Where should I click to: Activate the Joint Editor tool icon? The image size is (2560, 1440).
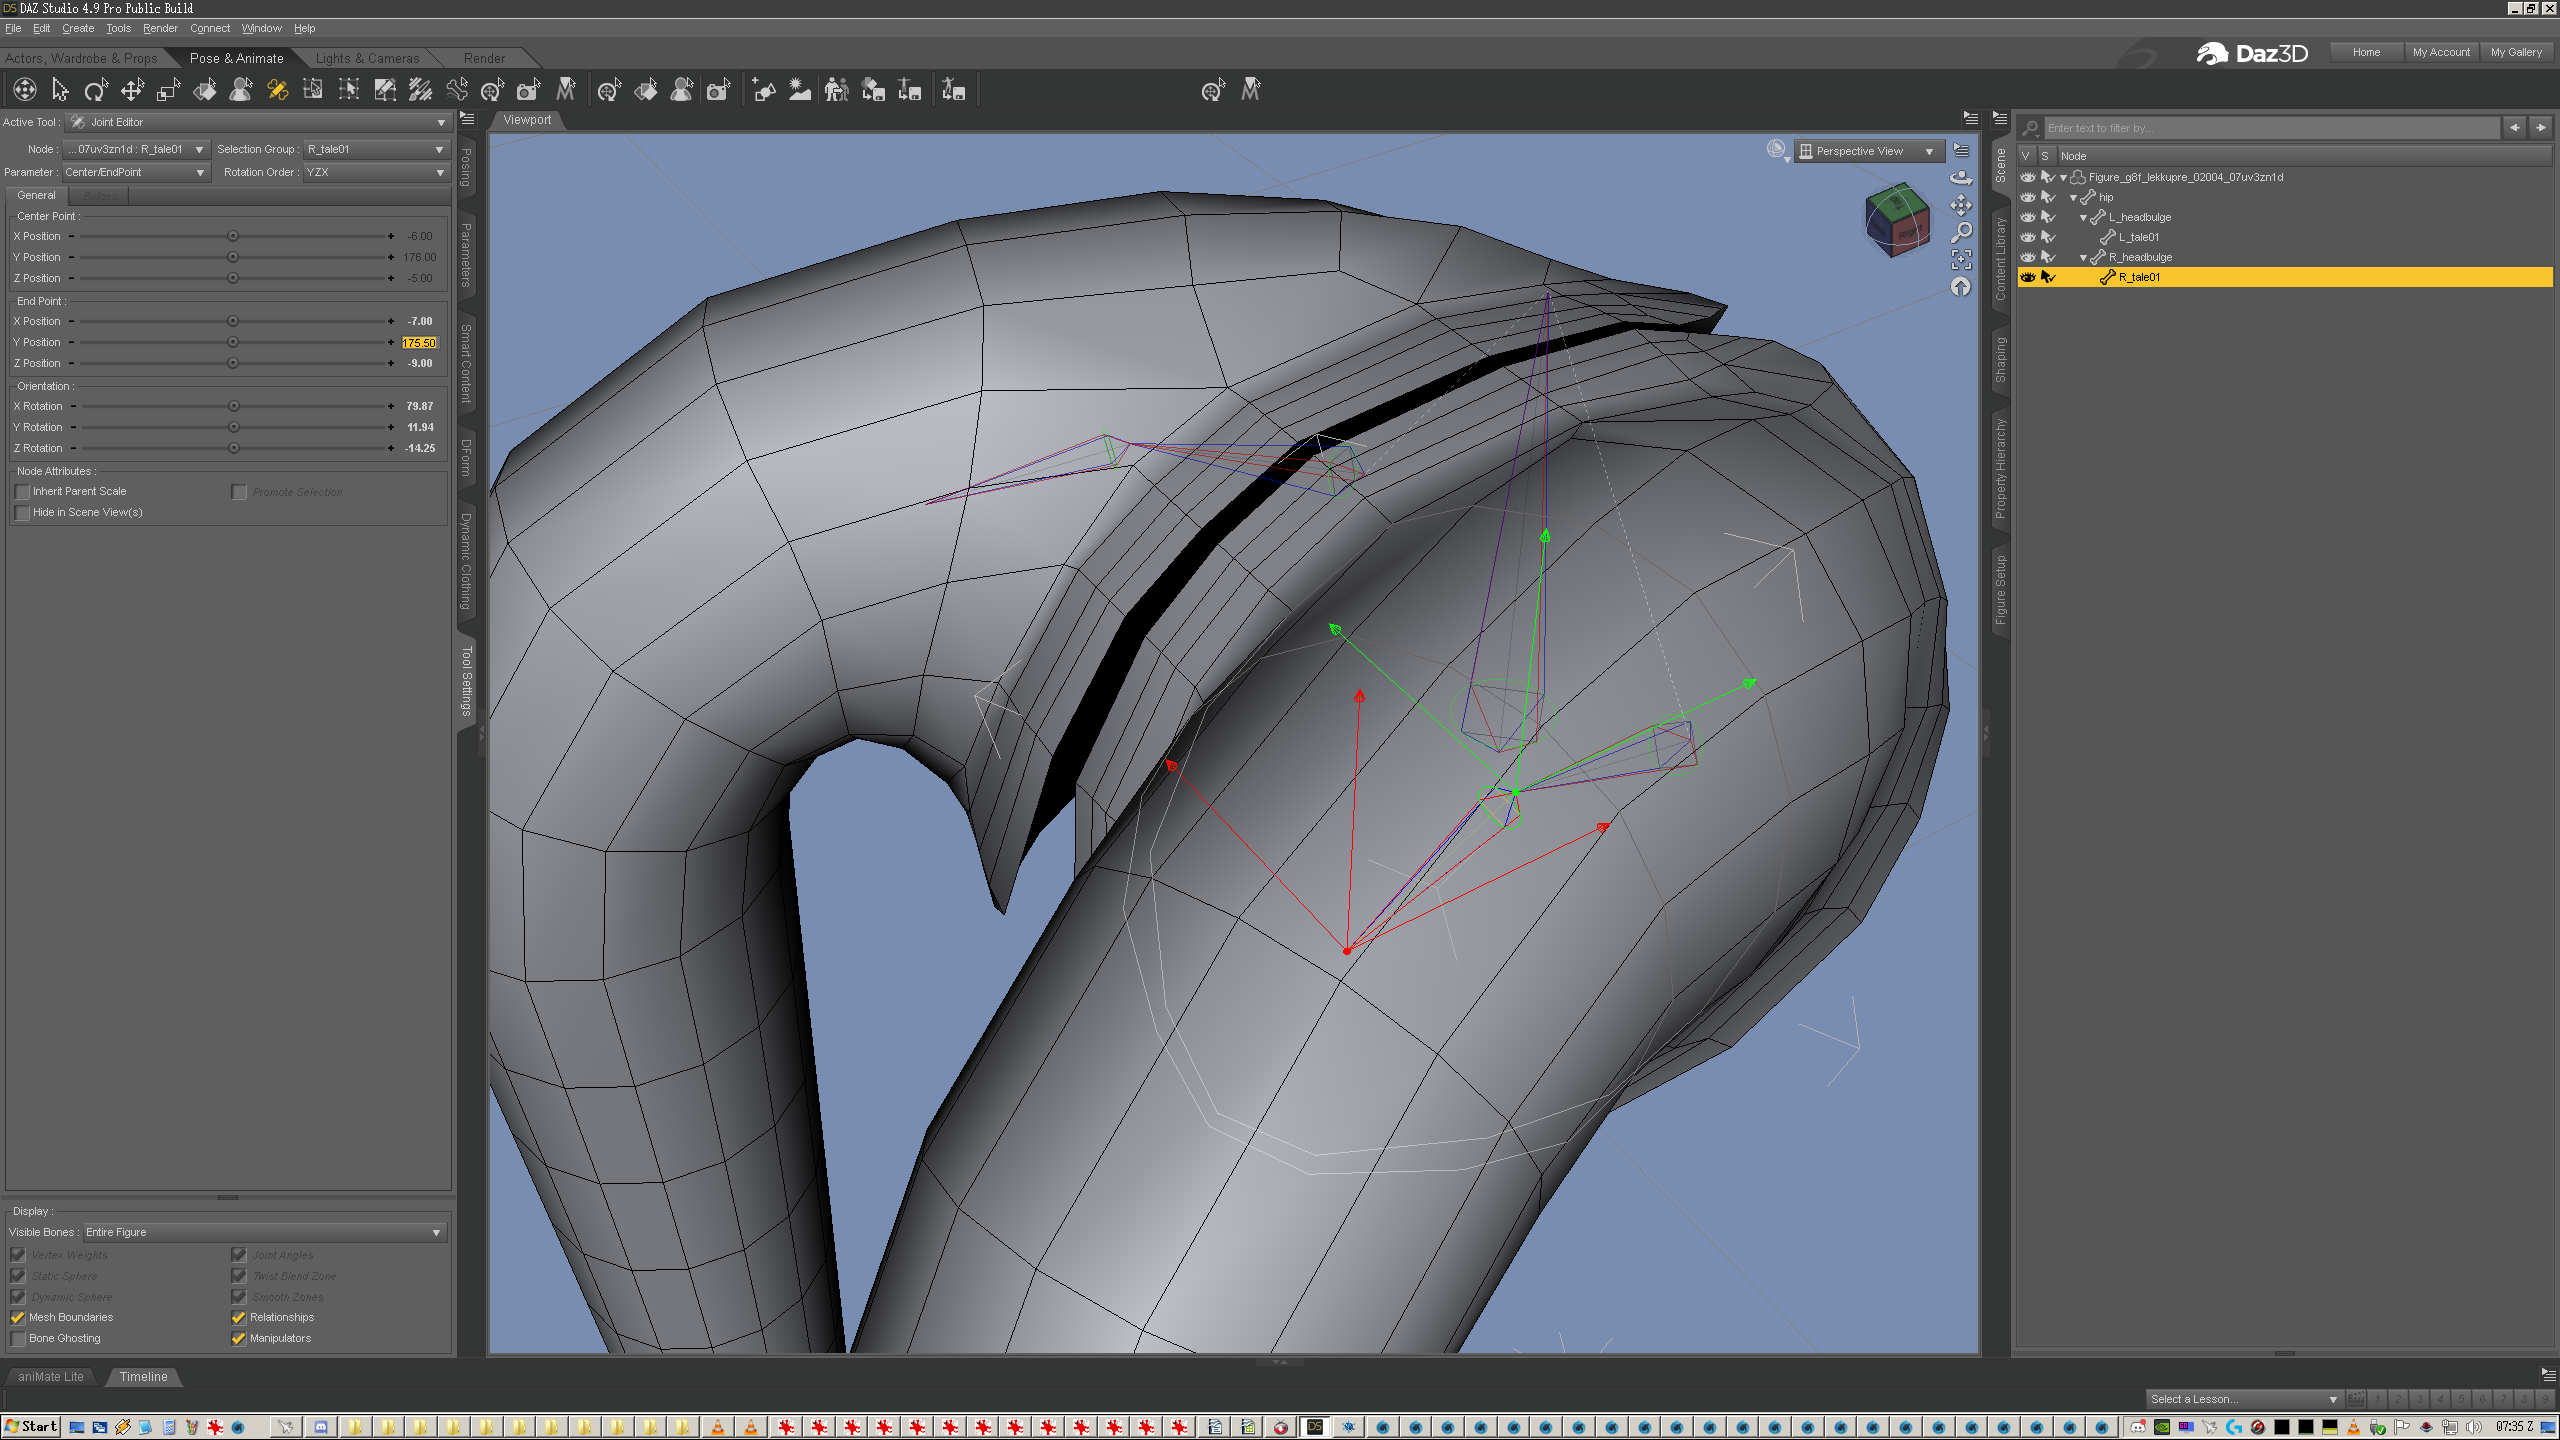click(x=277, y=91)
